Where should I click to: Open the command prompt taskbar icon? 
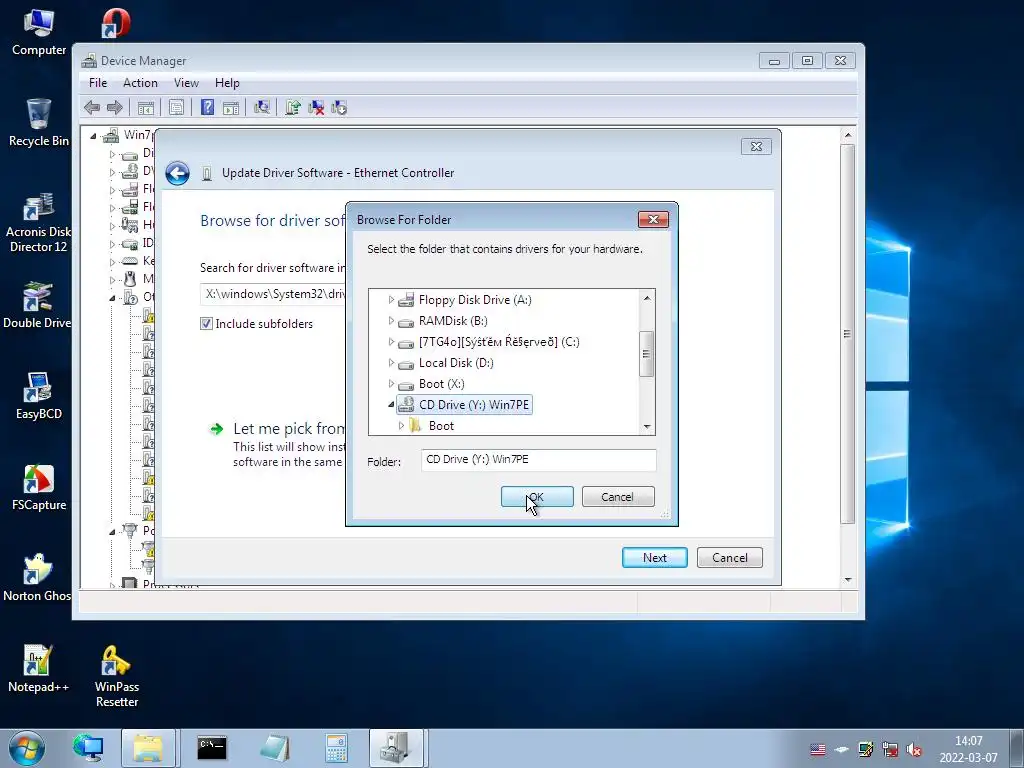coord(212,748)
